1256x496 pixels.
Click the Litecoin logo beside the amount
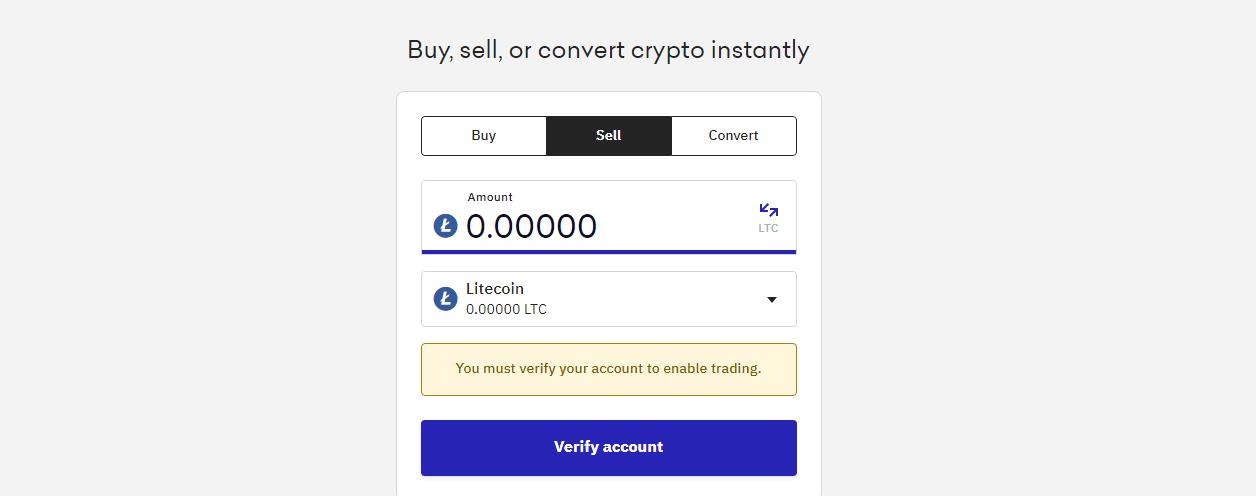(445, 226)
